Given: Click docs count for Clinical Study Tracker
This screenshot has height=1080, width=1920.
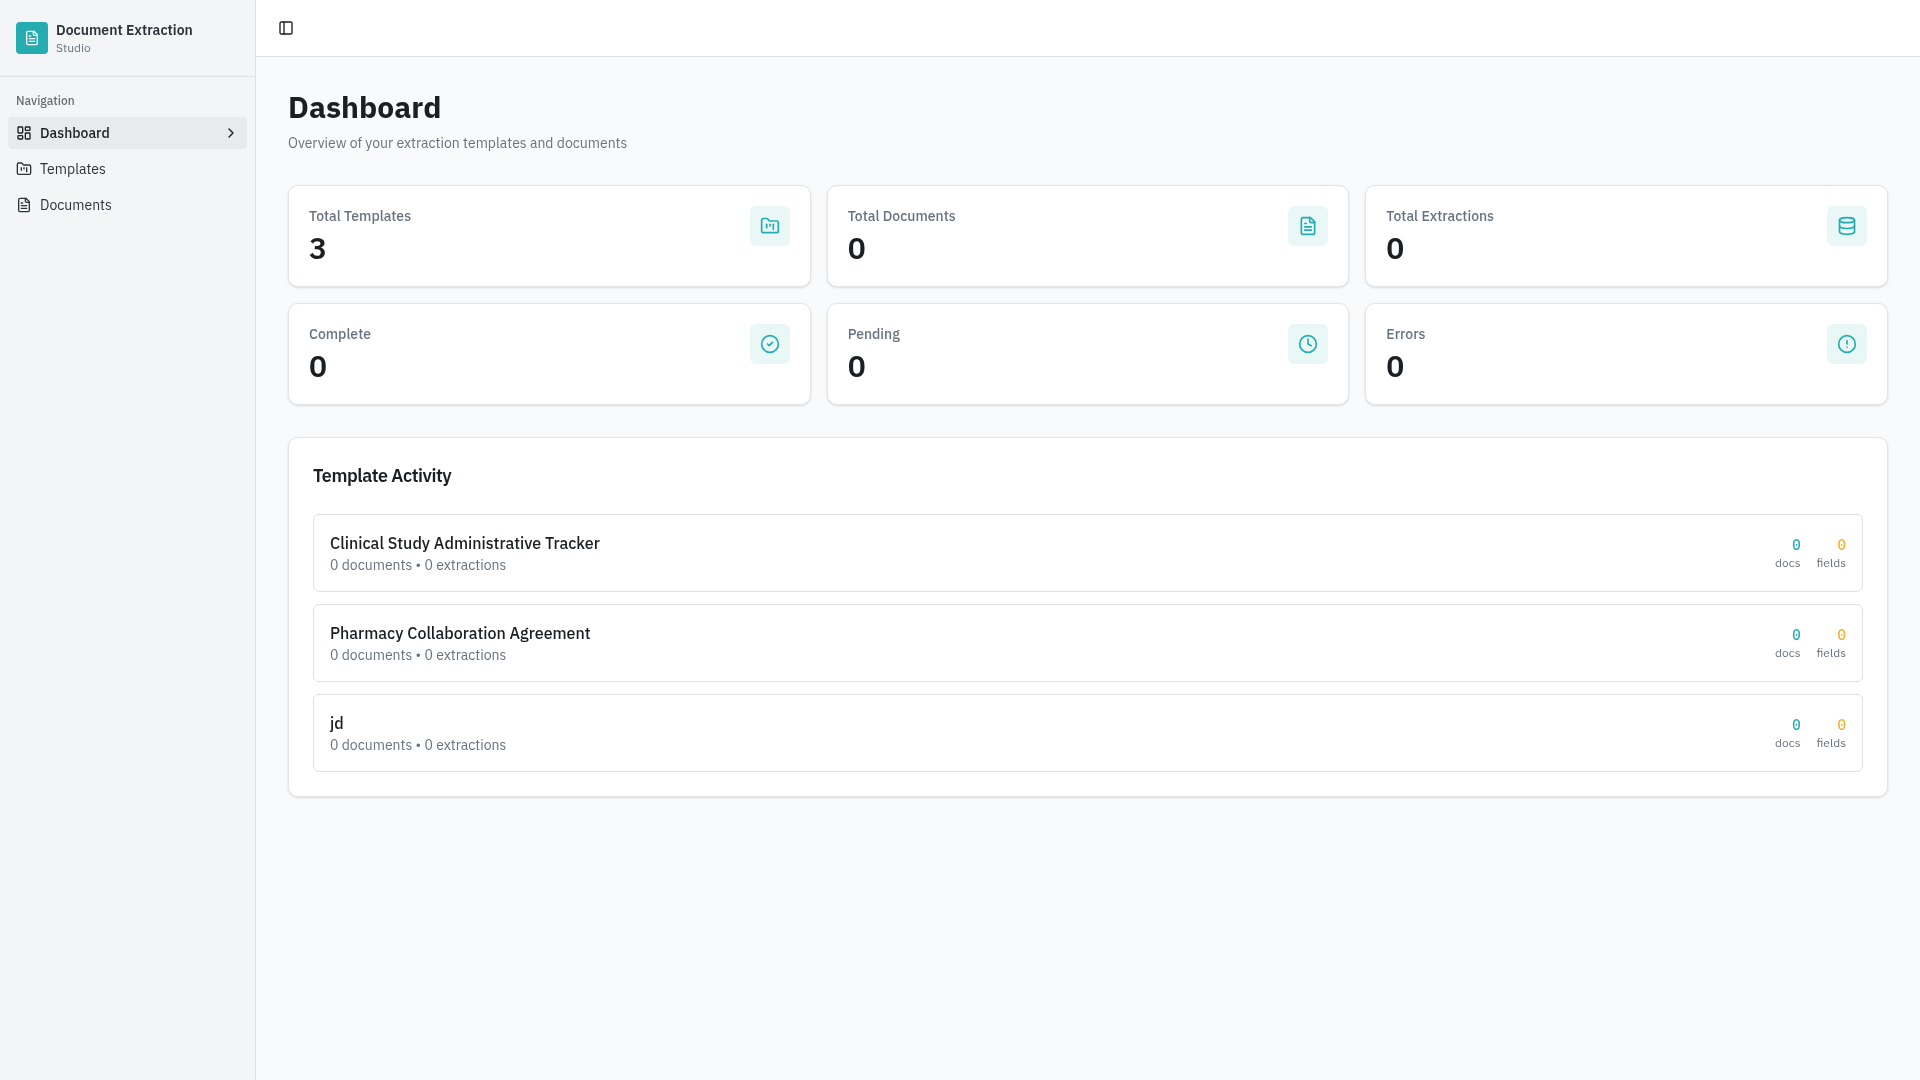Looking at the screenshot, I should (x=1795, y=545).
